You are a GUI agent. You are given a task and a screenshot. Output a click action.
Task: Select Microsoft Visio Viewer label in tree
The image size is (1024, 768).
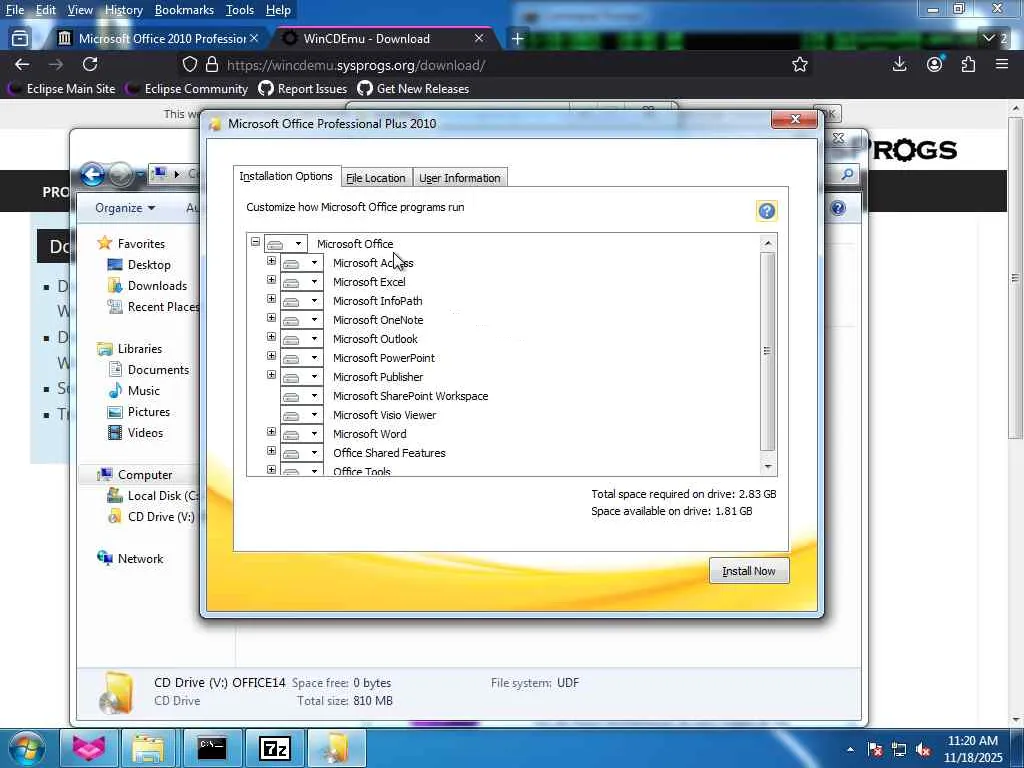click(x=384, y=415)
